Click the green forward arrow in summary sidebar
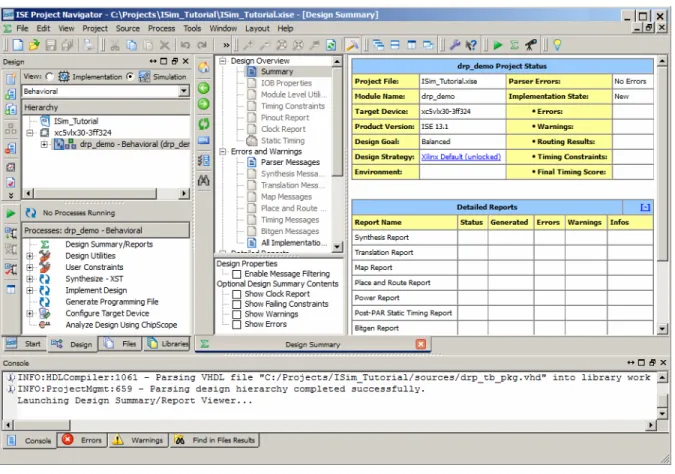The height and width of the screenshot is (474, 675). coord(204,104)
